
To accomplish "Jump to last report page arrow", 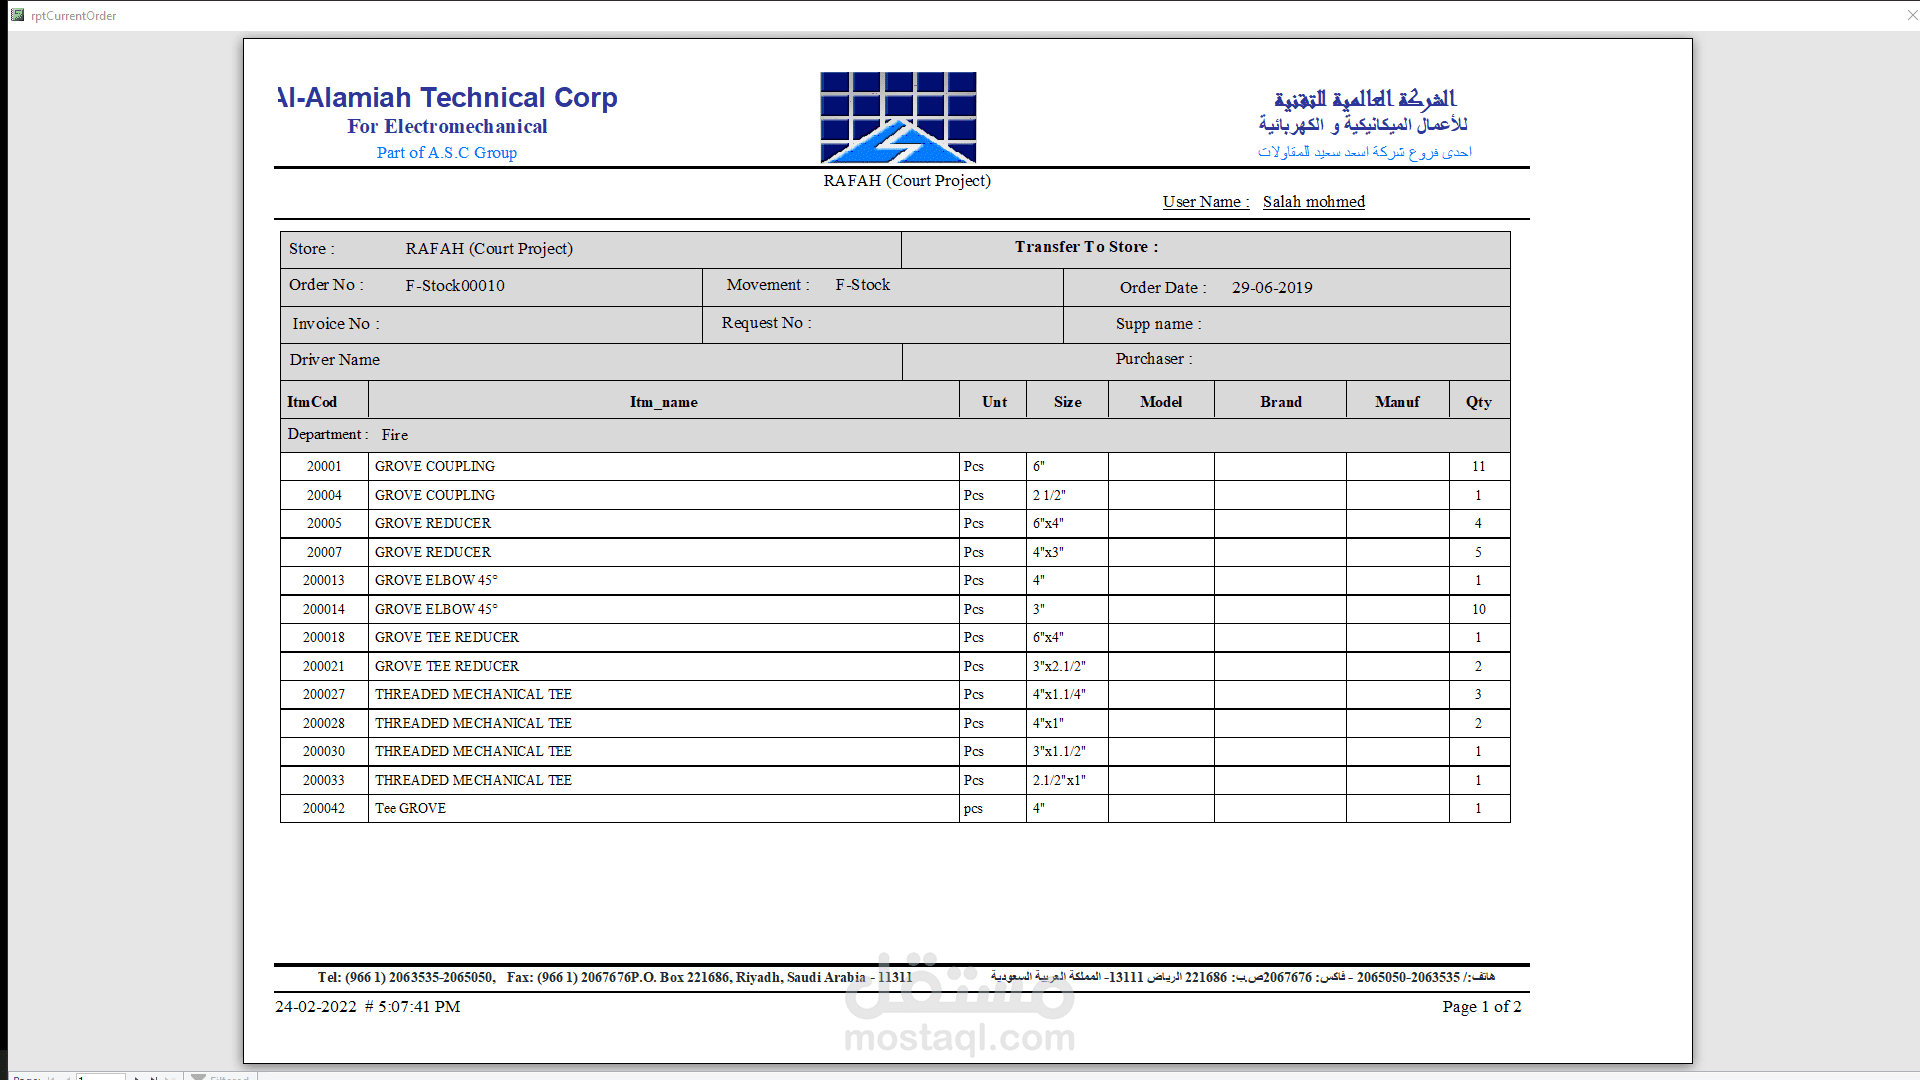I will point(155,1077).
